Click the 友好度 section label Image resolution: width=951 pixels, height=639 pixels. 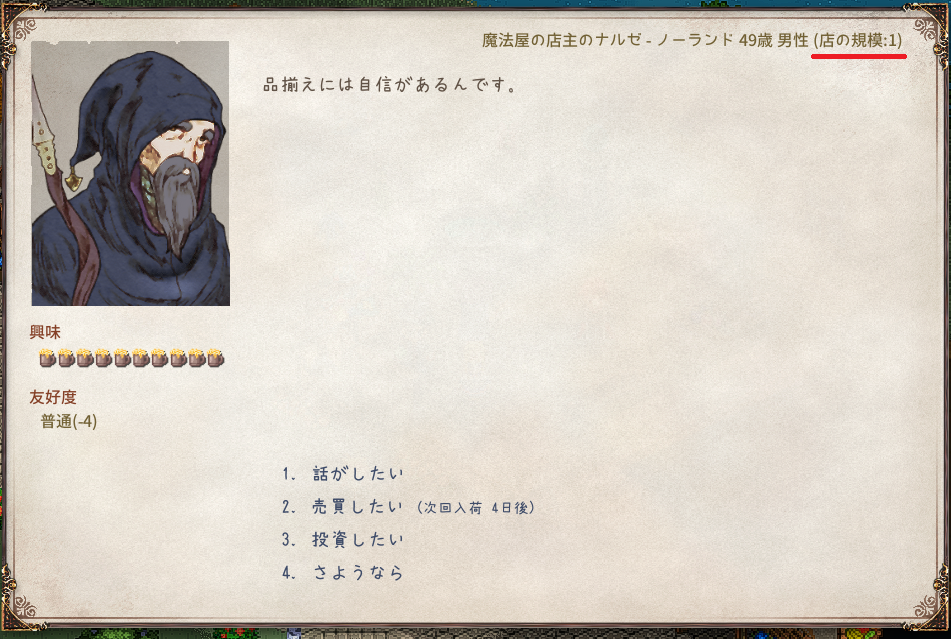(x=53, y=397)
